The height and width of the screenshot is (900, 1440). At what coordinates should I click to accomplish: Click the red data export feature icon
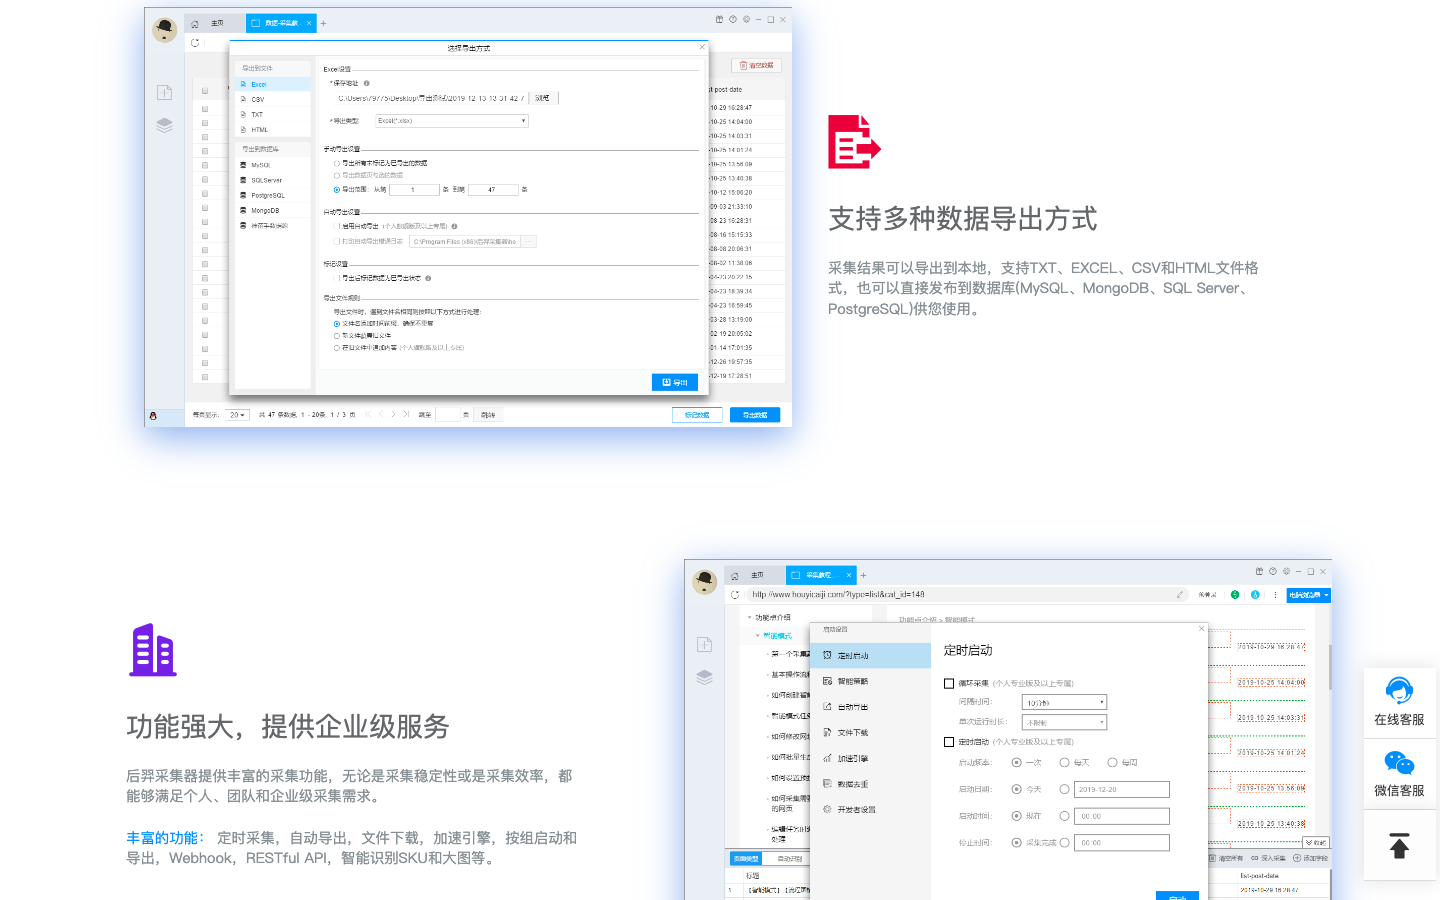click(x=853, y=142)
